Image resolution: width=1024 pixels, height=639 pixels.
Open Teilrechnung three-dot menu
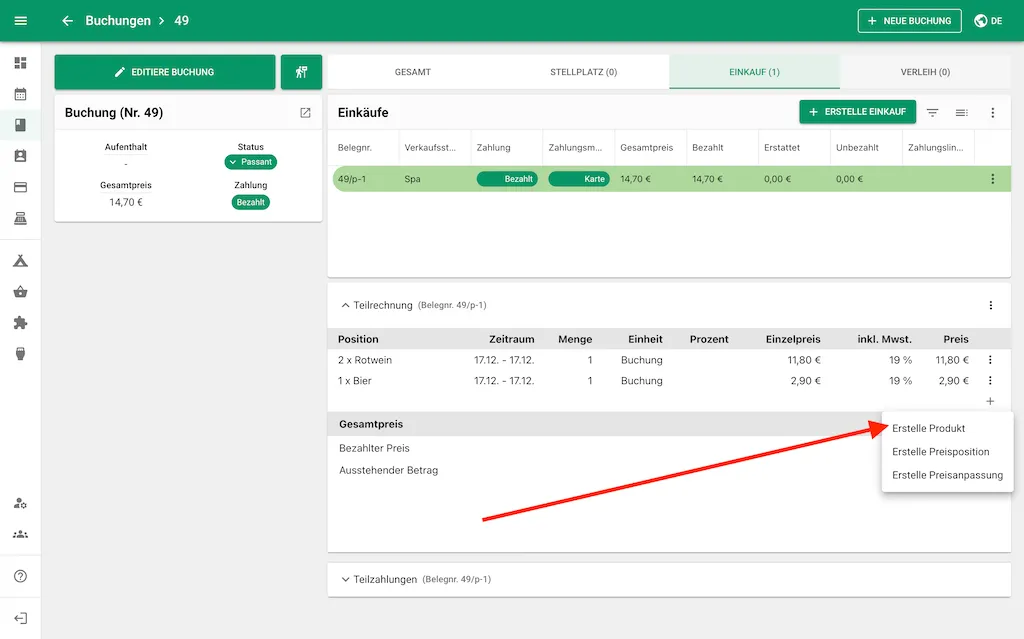[x=991, y=305]
